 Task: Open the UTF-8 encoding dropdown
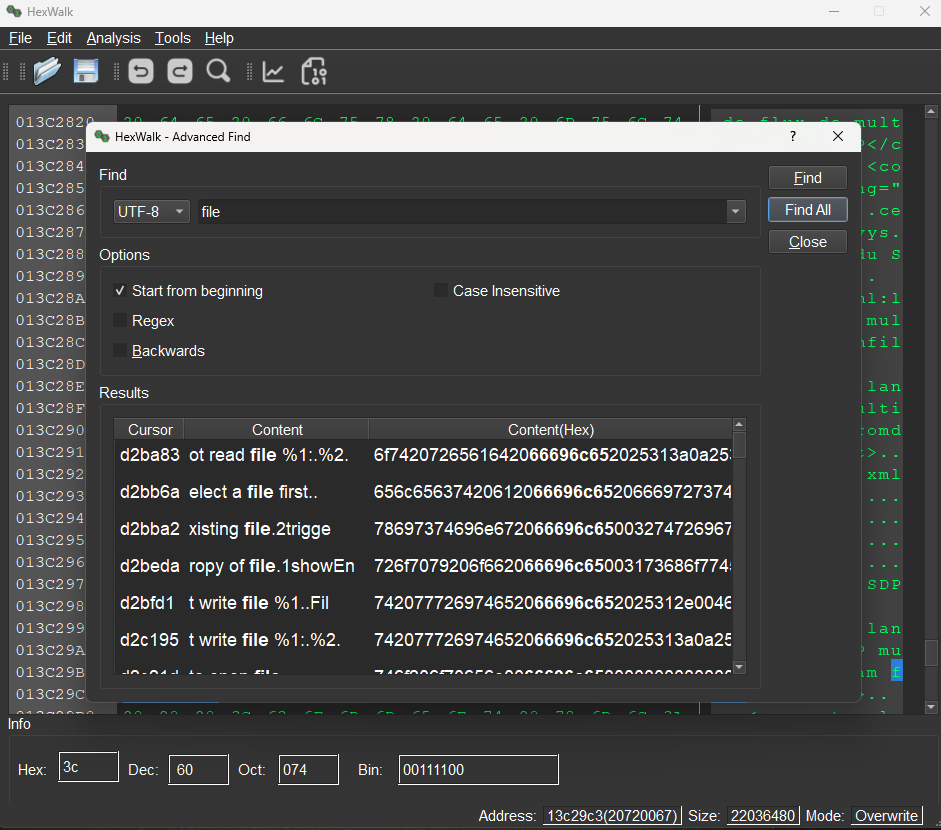150,211
